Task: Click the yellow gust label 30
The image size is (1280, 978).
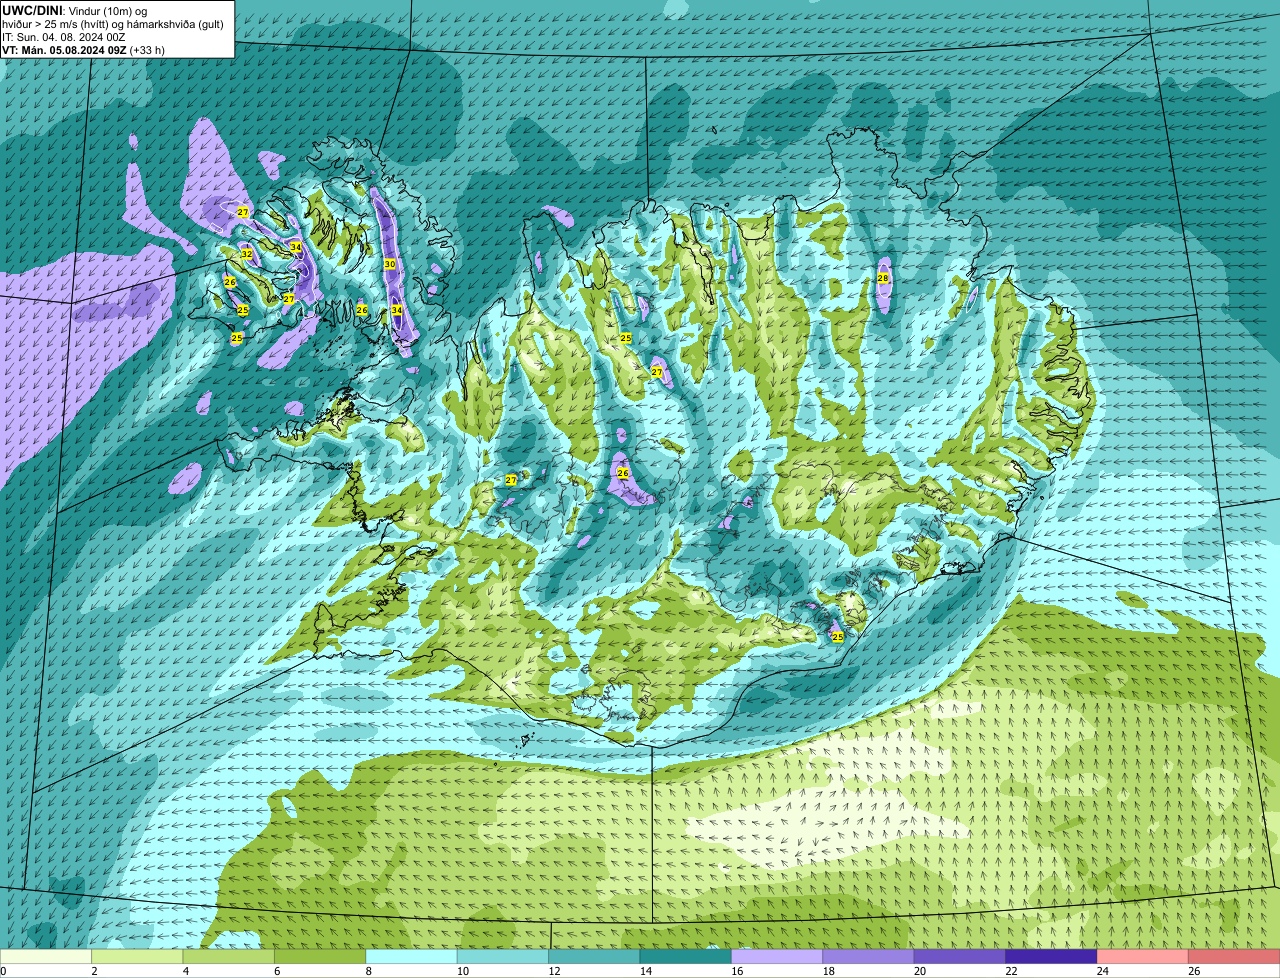Action: click(390, 264)
